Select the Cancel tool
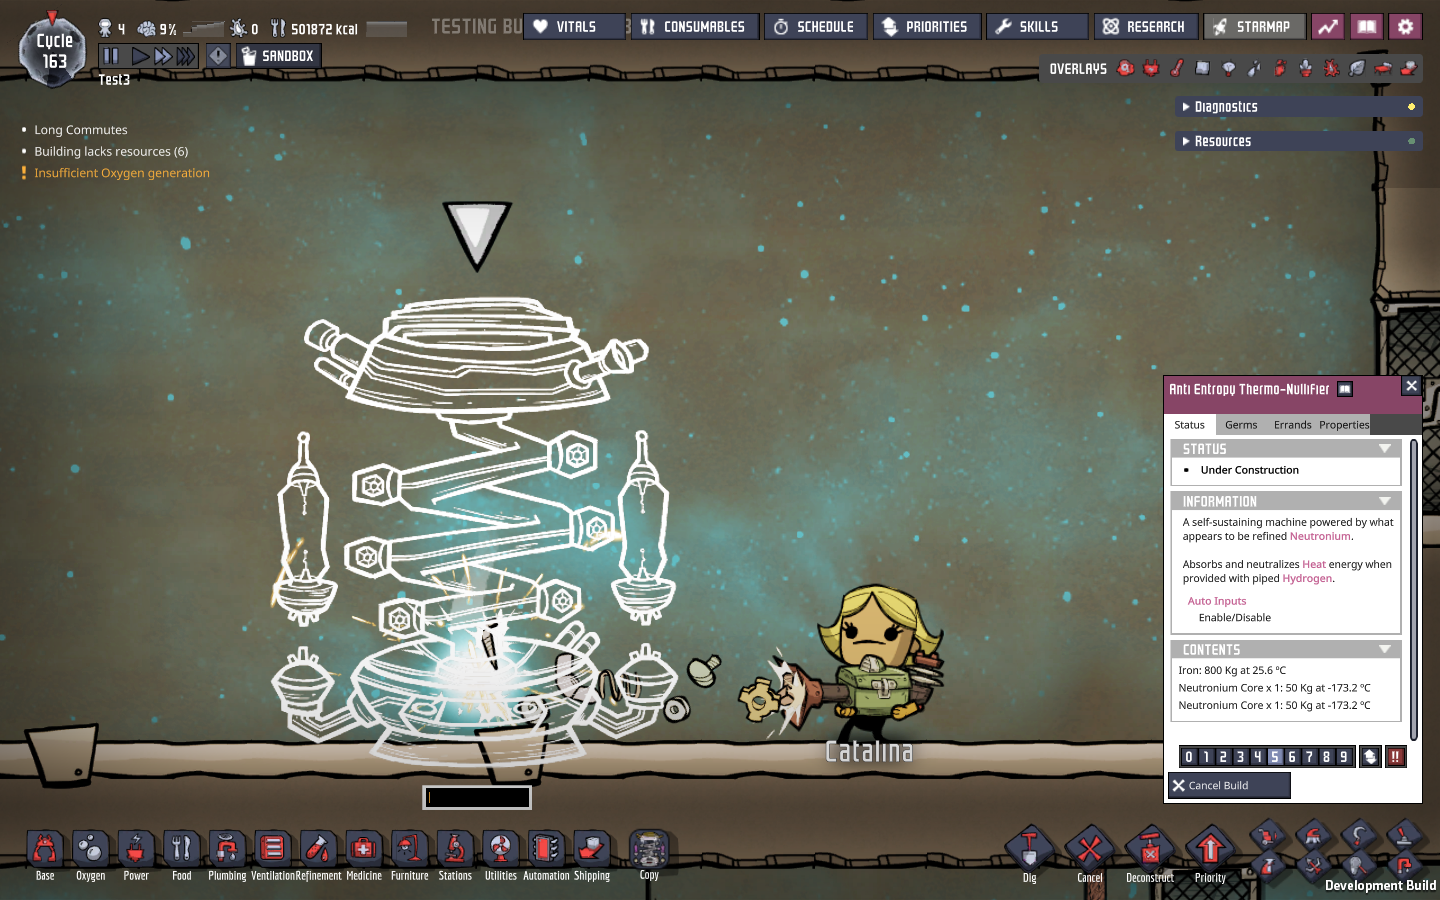This screenshot has height=900, width=1440. coord(1089,850)
